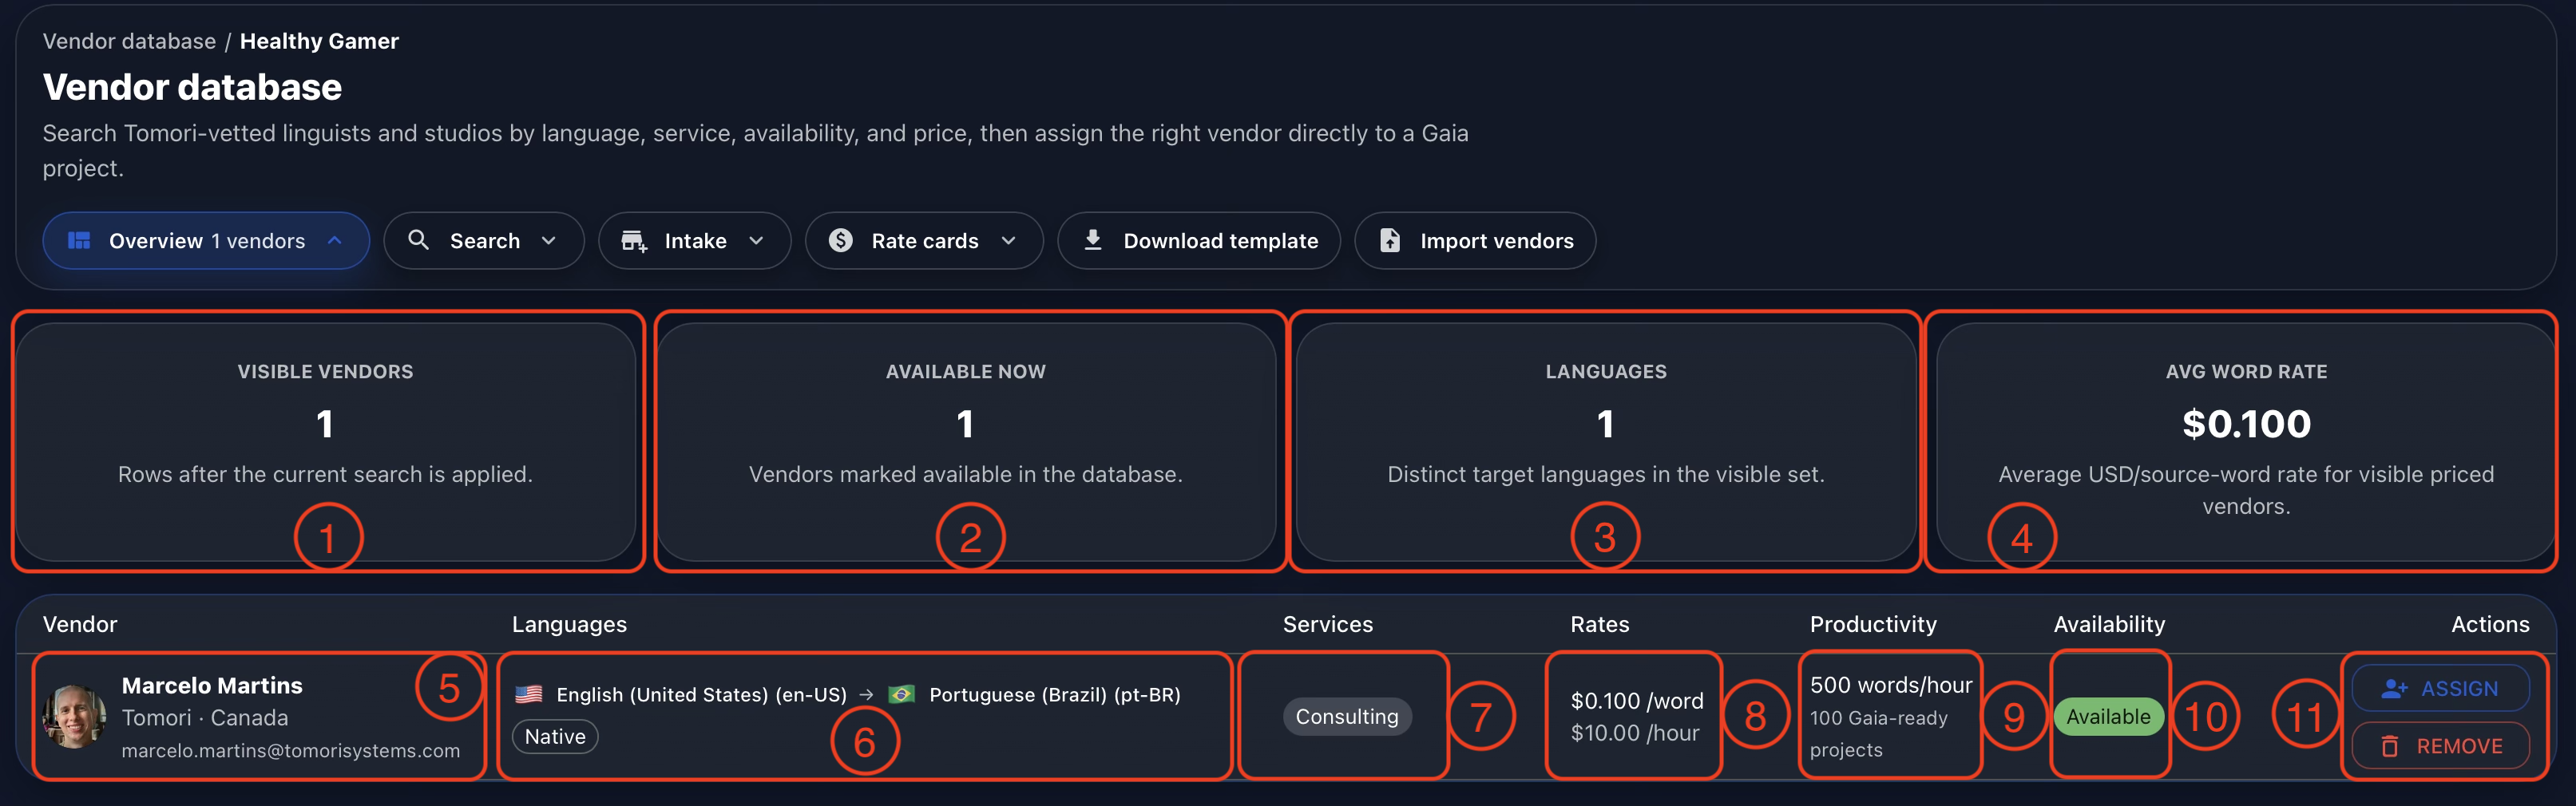This screenshot has height=806, width=2576.
Task: Click the Import vendors file icon
Action: pos(1390,241)
